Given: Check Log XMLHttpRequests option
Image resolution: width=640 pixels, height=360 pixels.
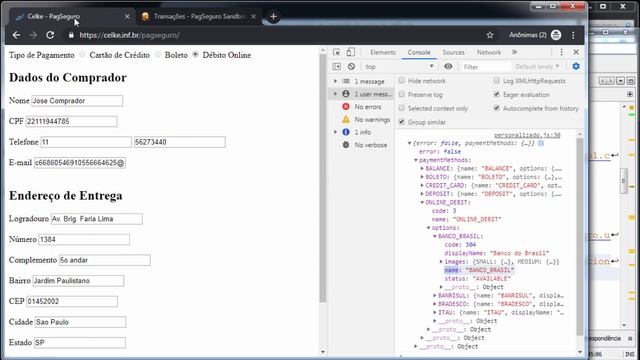Looking at the screenshot, I should pyautogui.click(x=496, y=80).
